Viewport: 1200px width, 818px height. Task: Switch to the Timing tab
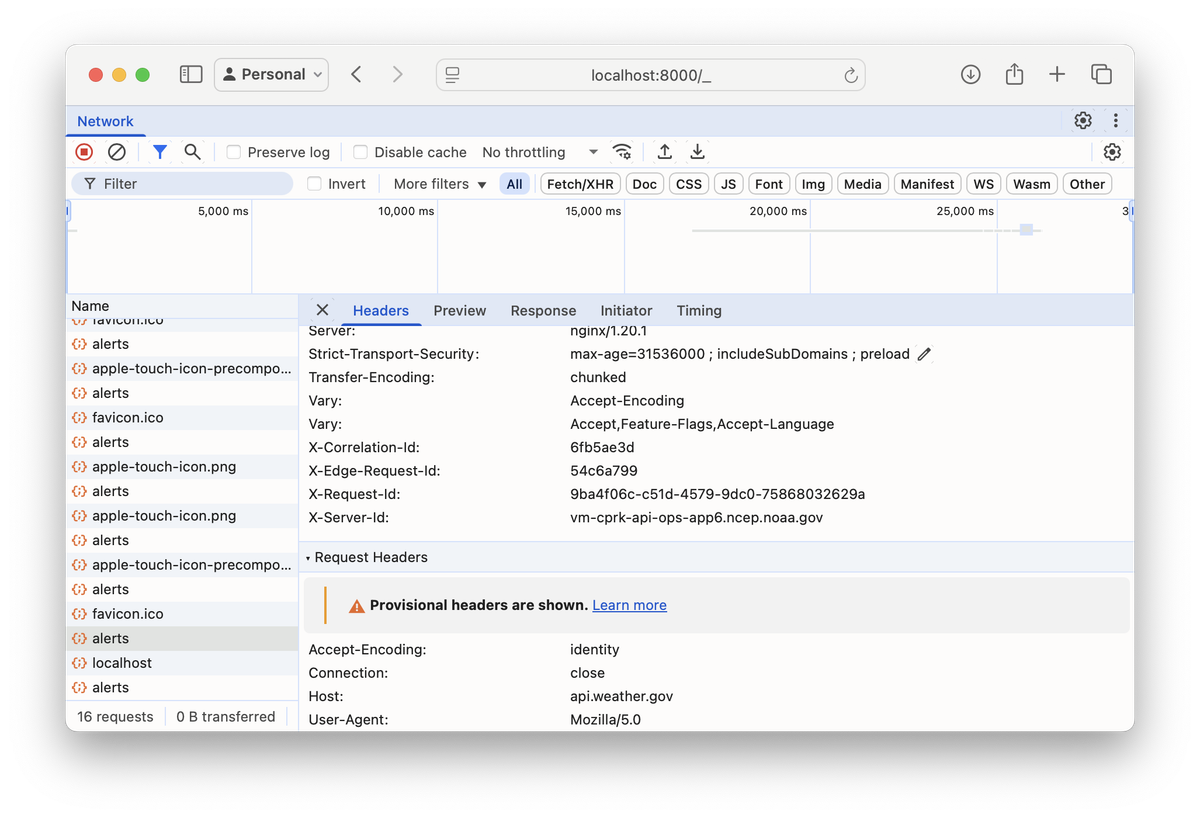[698, 311]
